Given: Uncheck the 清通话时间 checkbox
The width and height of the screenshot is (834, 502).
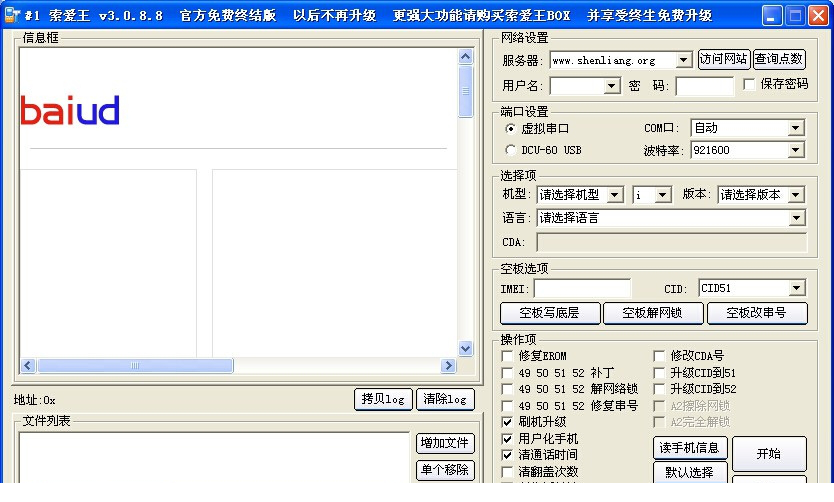Looking at the screenshot, I should (507, 455).
